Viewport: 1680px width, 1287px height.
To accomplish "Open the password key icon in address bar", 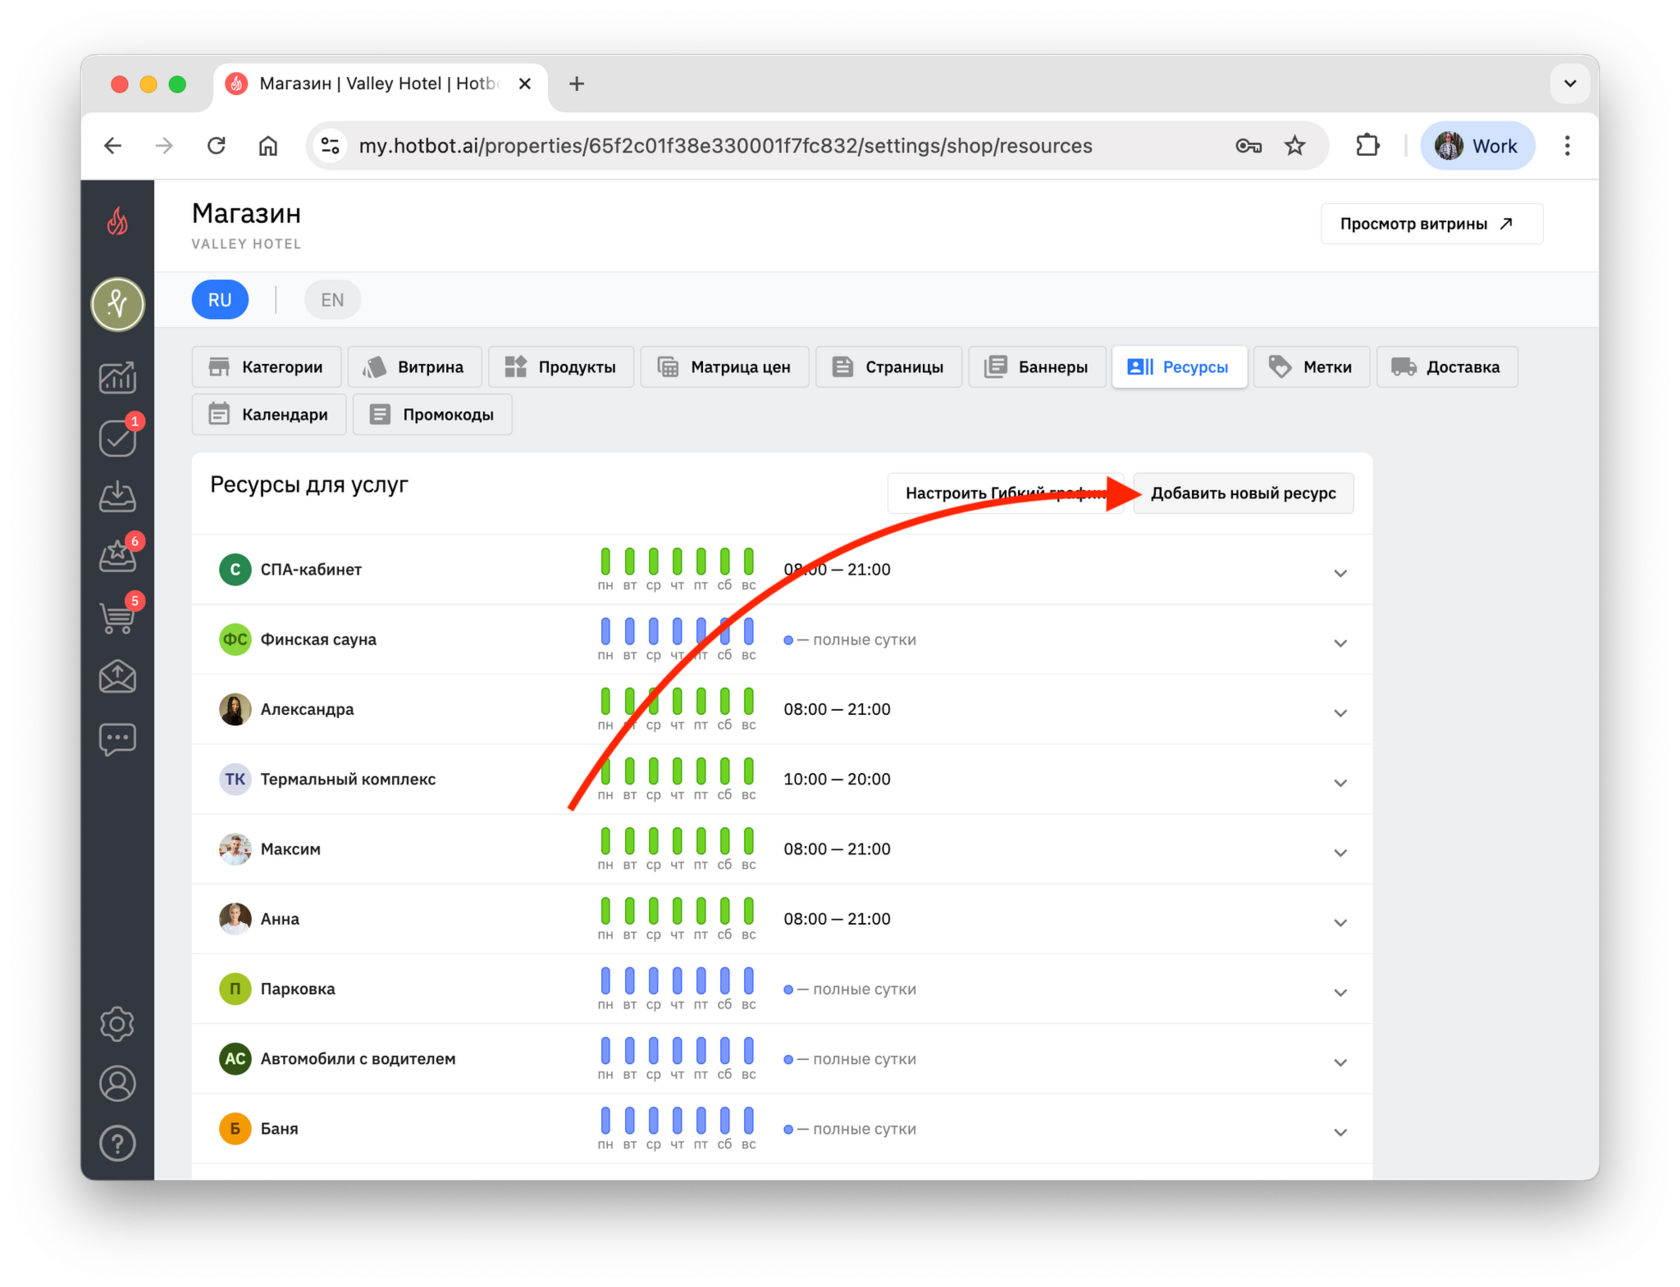I will (1248, 146).
